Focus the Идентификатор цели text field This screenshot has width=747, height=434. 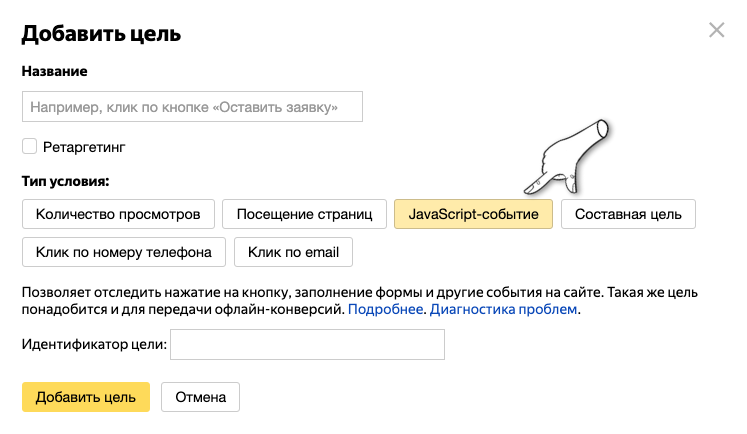point(308,345)
